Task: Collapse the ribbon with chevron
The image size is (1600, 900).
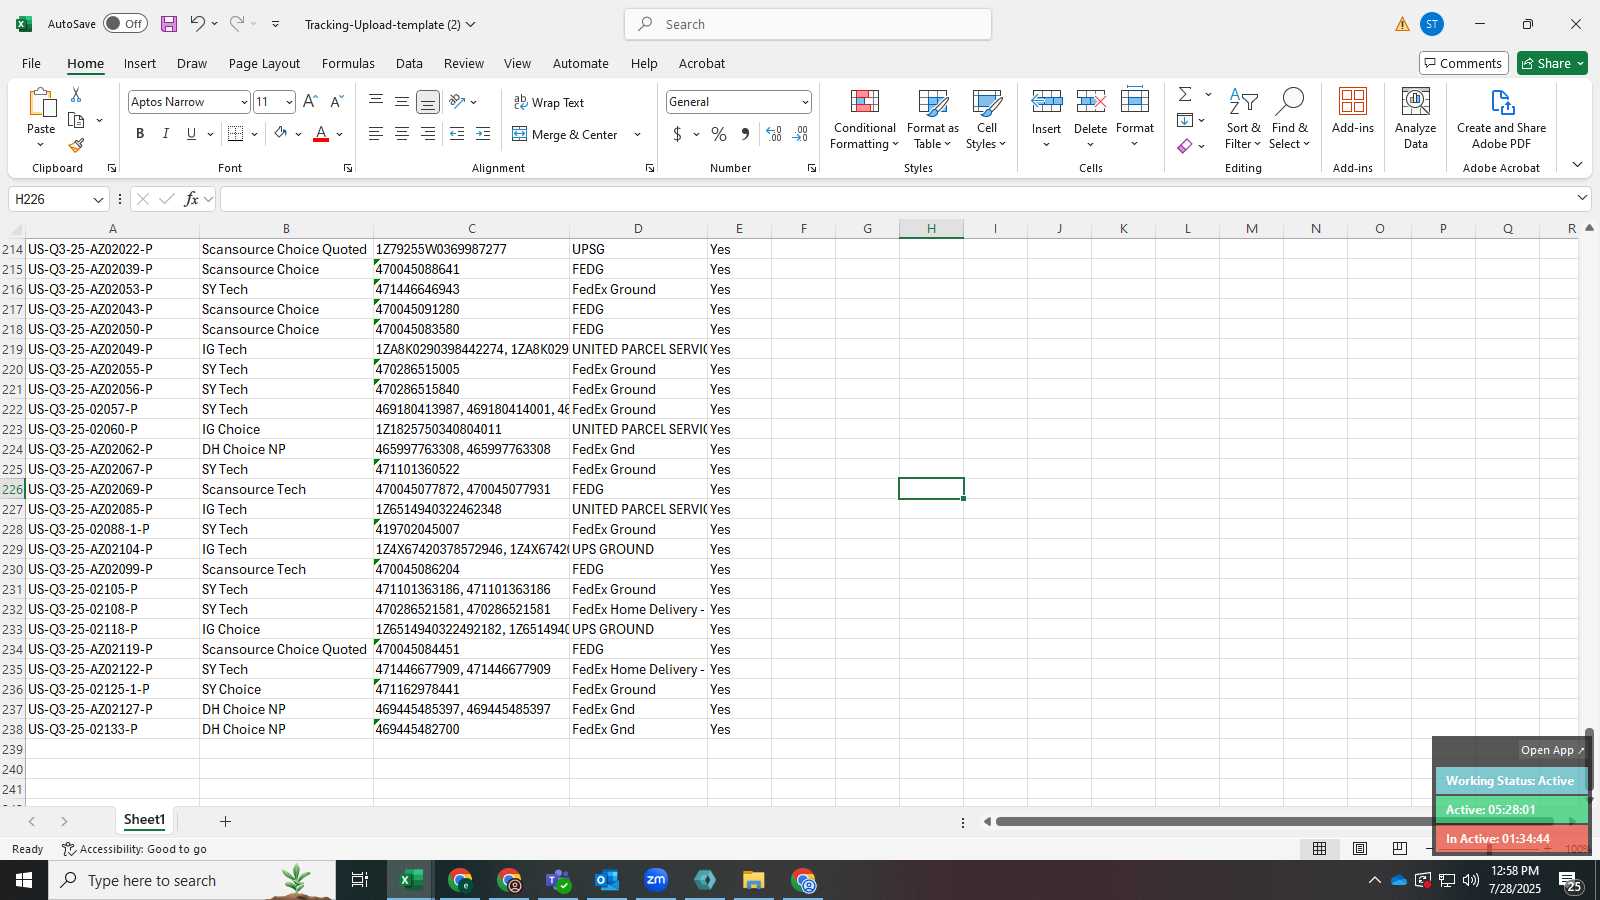Action: click(x=1577, y=164)
